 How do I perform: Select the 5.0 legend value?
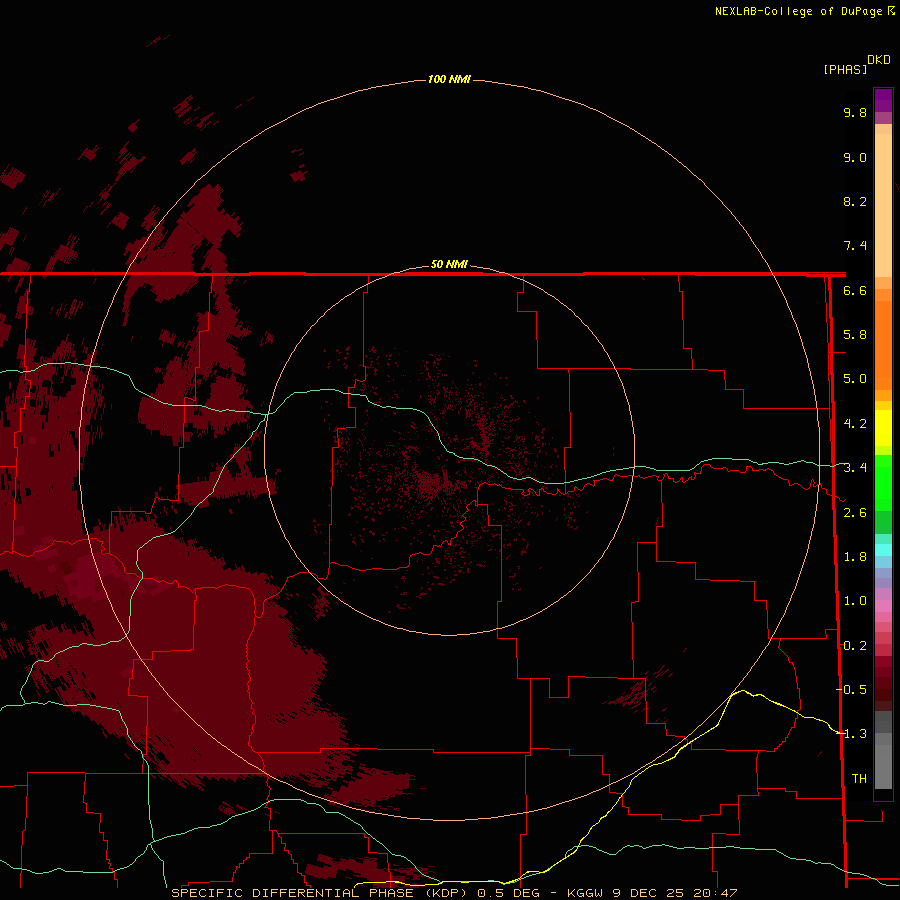pyautogui.click(x=855, y=379)
